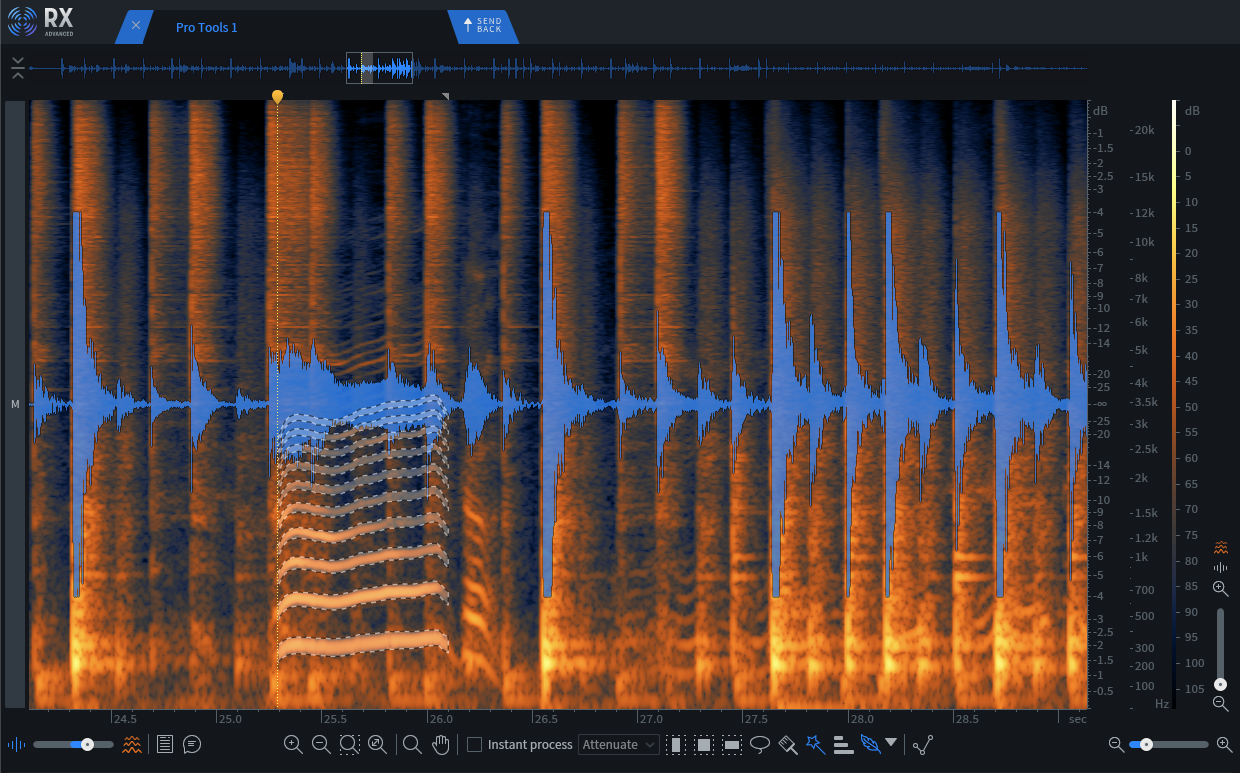Click the spectrogram view icon beside opacity slider

132,744
